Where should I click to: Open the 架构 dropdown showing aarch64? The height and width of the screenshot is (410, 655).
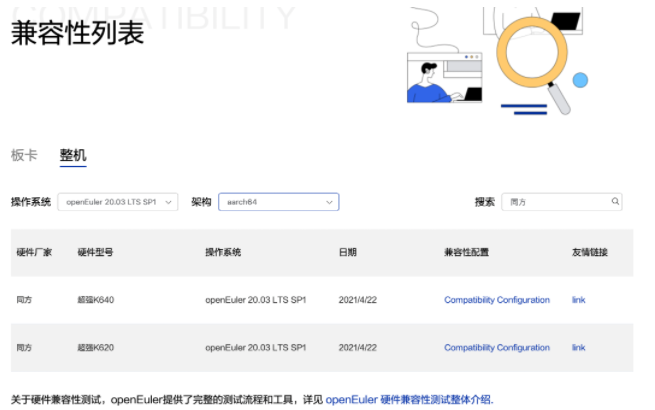point(279,202)
